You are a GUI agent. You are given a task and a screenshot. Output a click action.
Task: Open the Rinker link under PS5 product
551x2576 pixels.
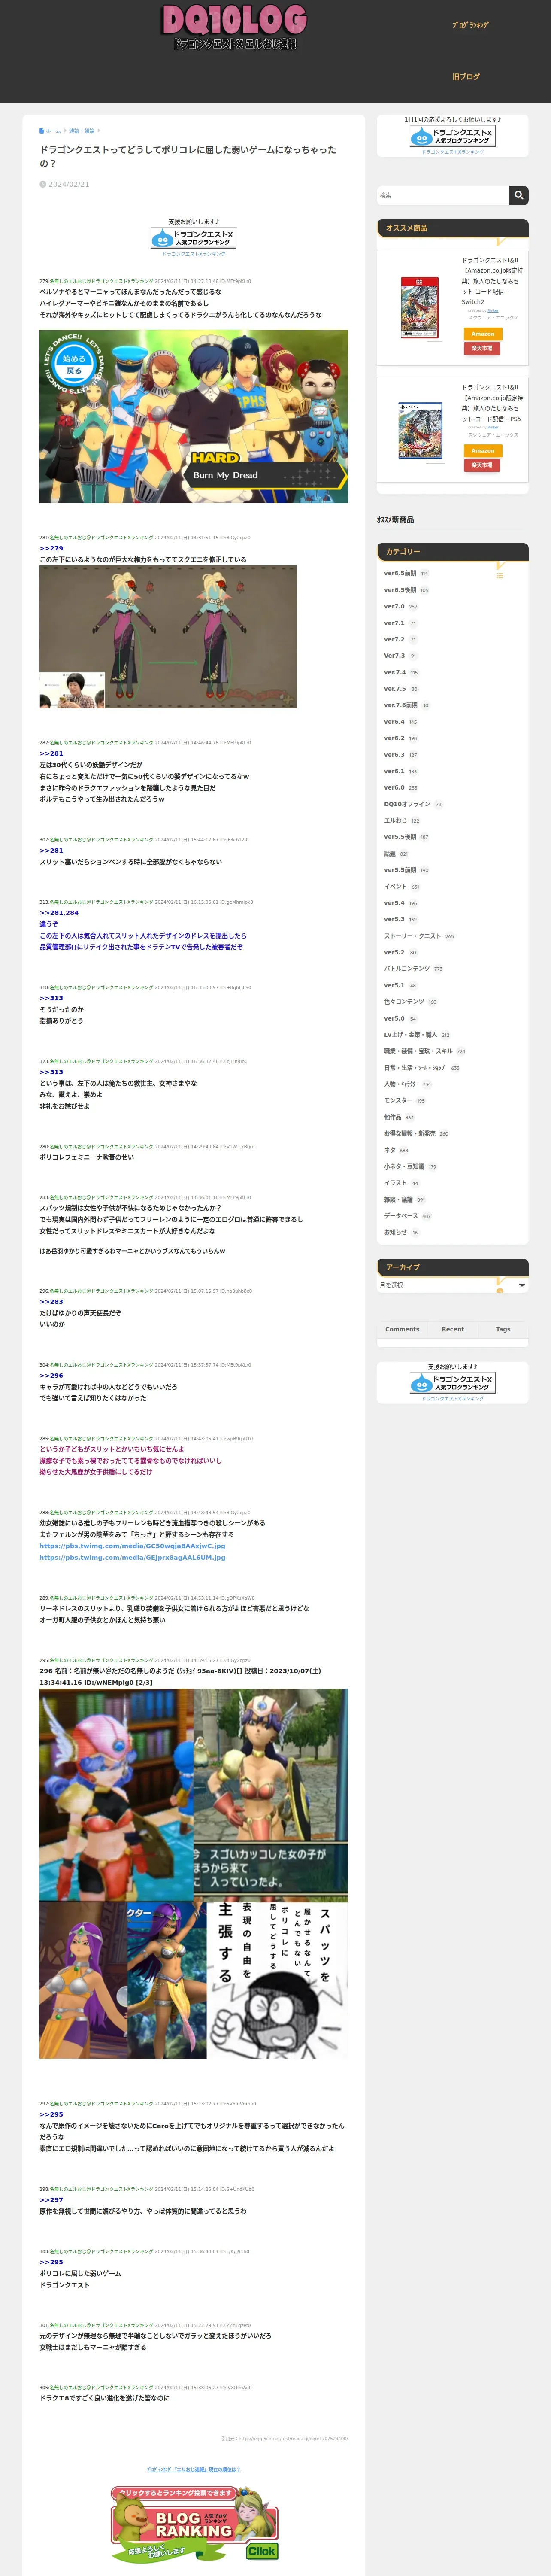point(493,427)
